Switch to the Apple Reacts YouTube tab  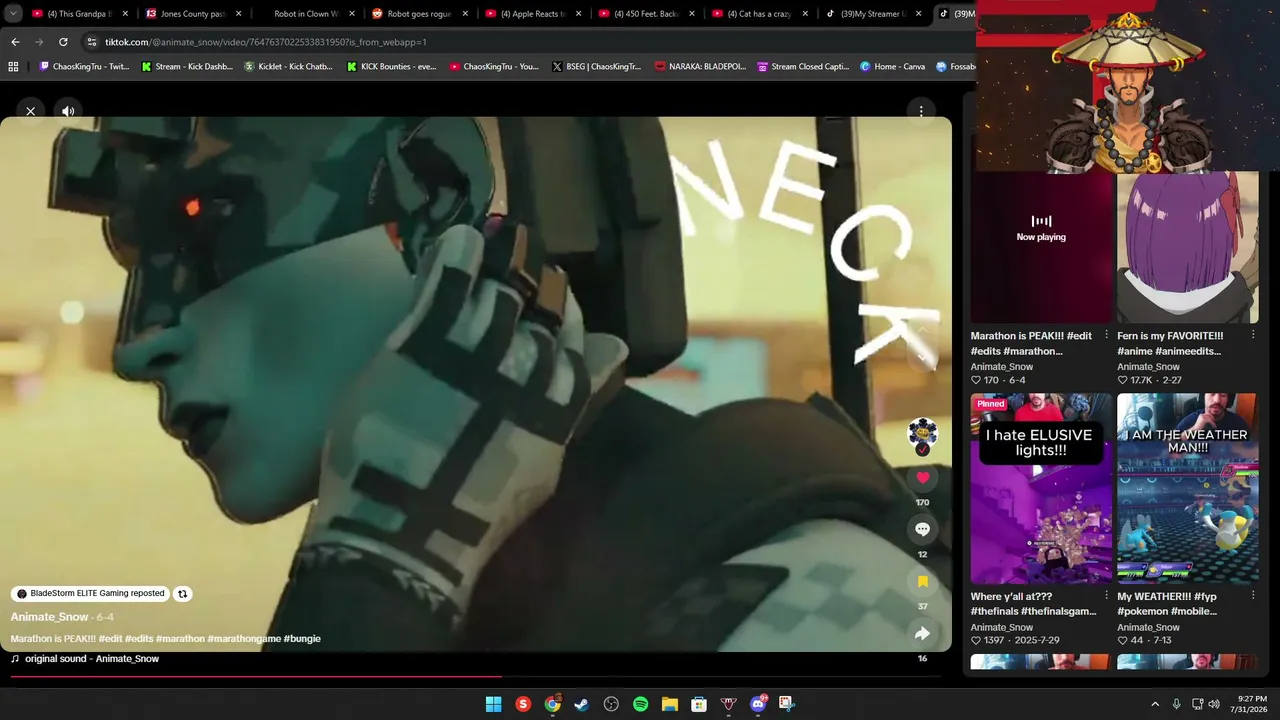tap(533, 14)
